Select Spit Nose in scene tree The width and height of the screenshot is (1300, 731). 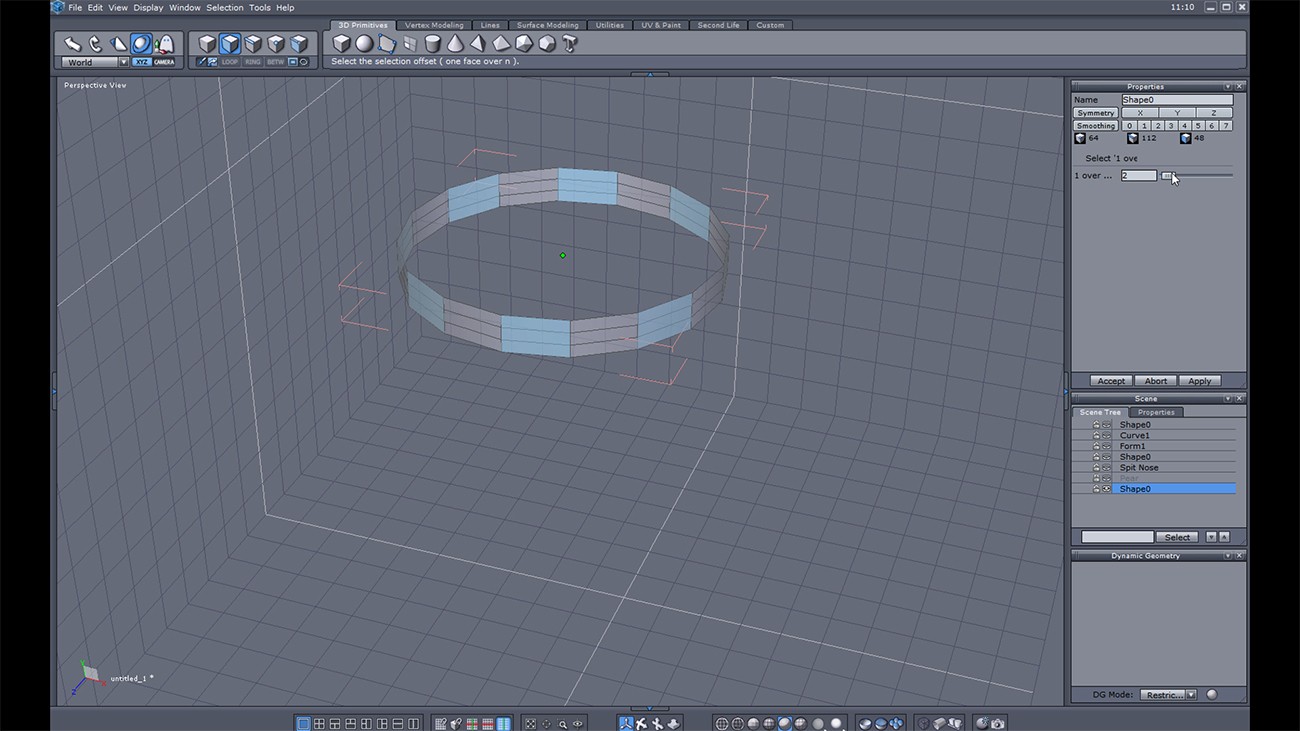tap(1139, 468)
